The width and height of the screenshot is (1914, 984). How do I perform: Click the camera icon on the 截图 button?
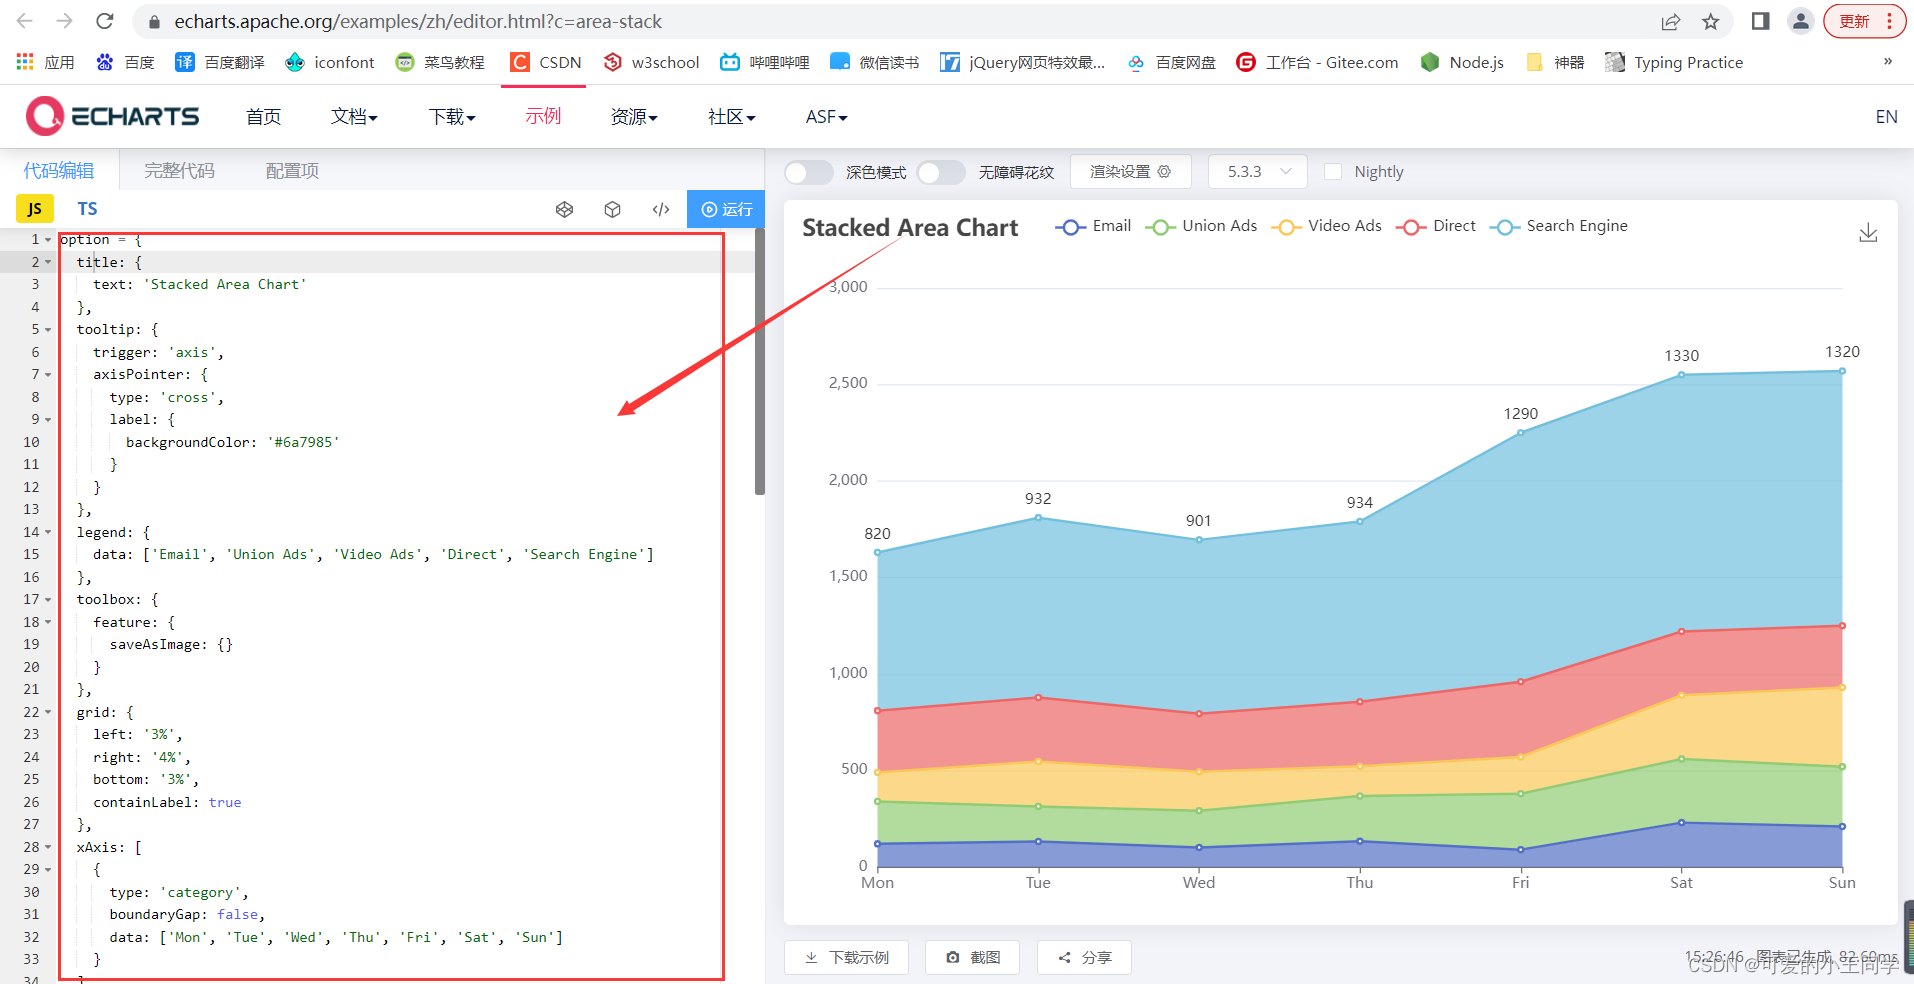tap(953, 957)
